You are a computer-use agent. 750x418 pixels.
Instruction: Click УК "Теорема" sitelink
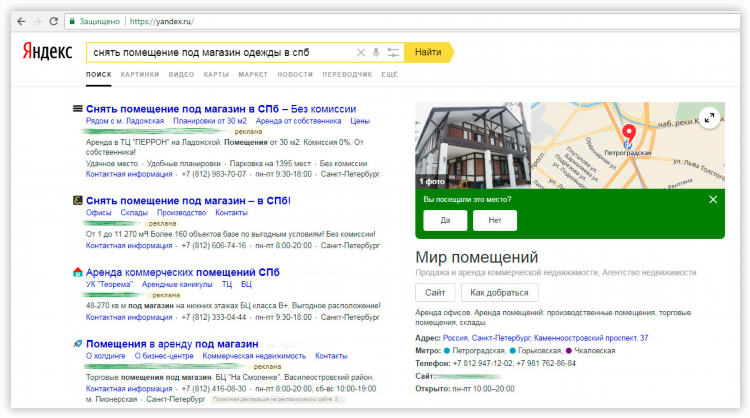[109, 284]
